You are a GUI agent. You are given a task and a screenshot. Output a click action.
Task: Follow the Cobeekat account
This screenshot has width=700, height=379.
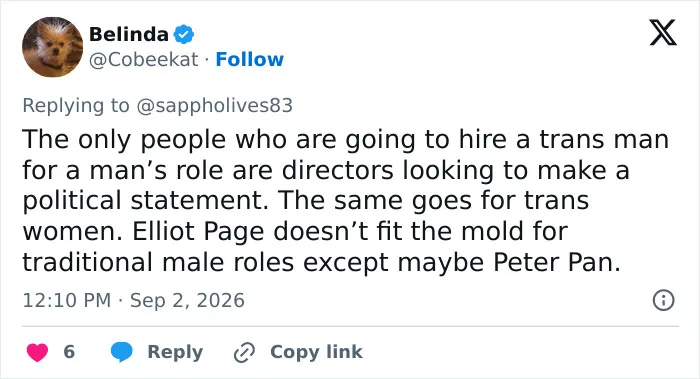pos(250,59)
